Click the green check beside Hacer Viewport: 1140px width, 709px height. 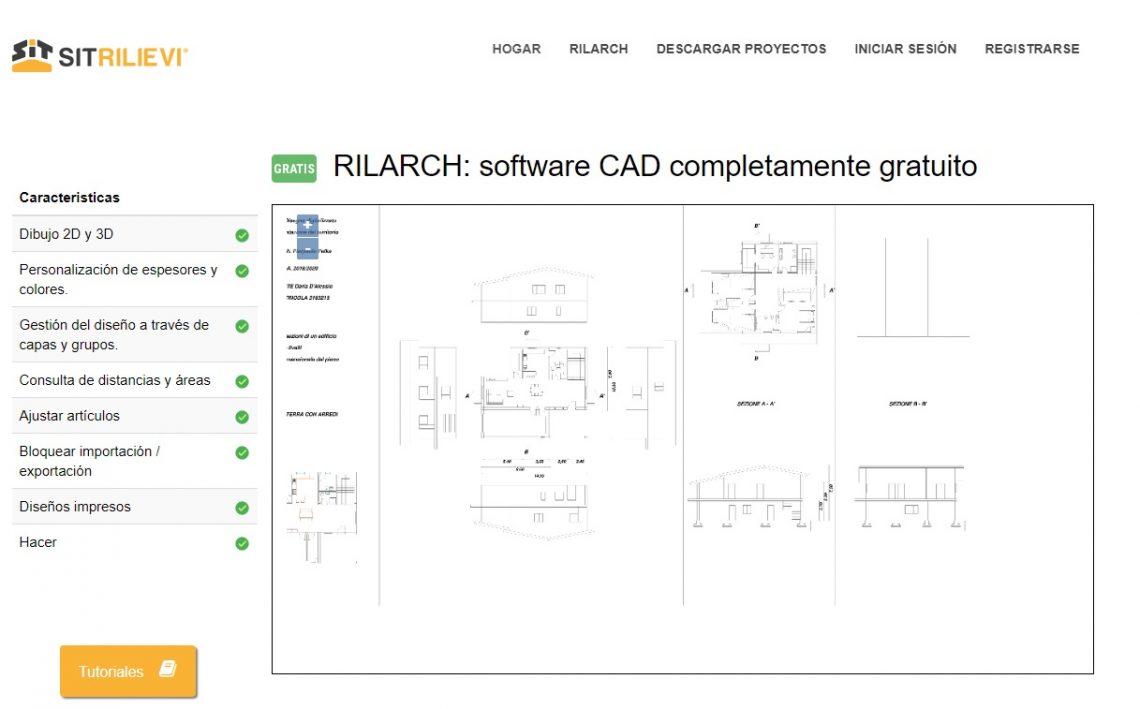[242, 544]
